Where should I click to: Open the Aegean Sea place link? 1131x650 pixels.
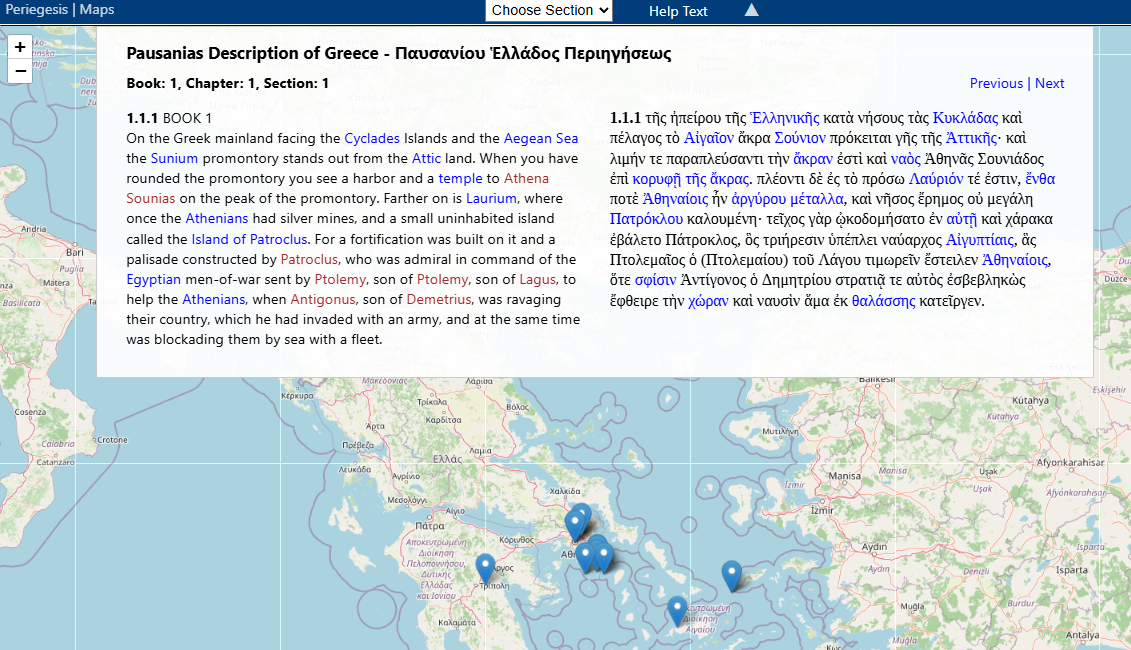(x=540, y=138)
